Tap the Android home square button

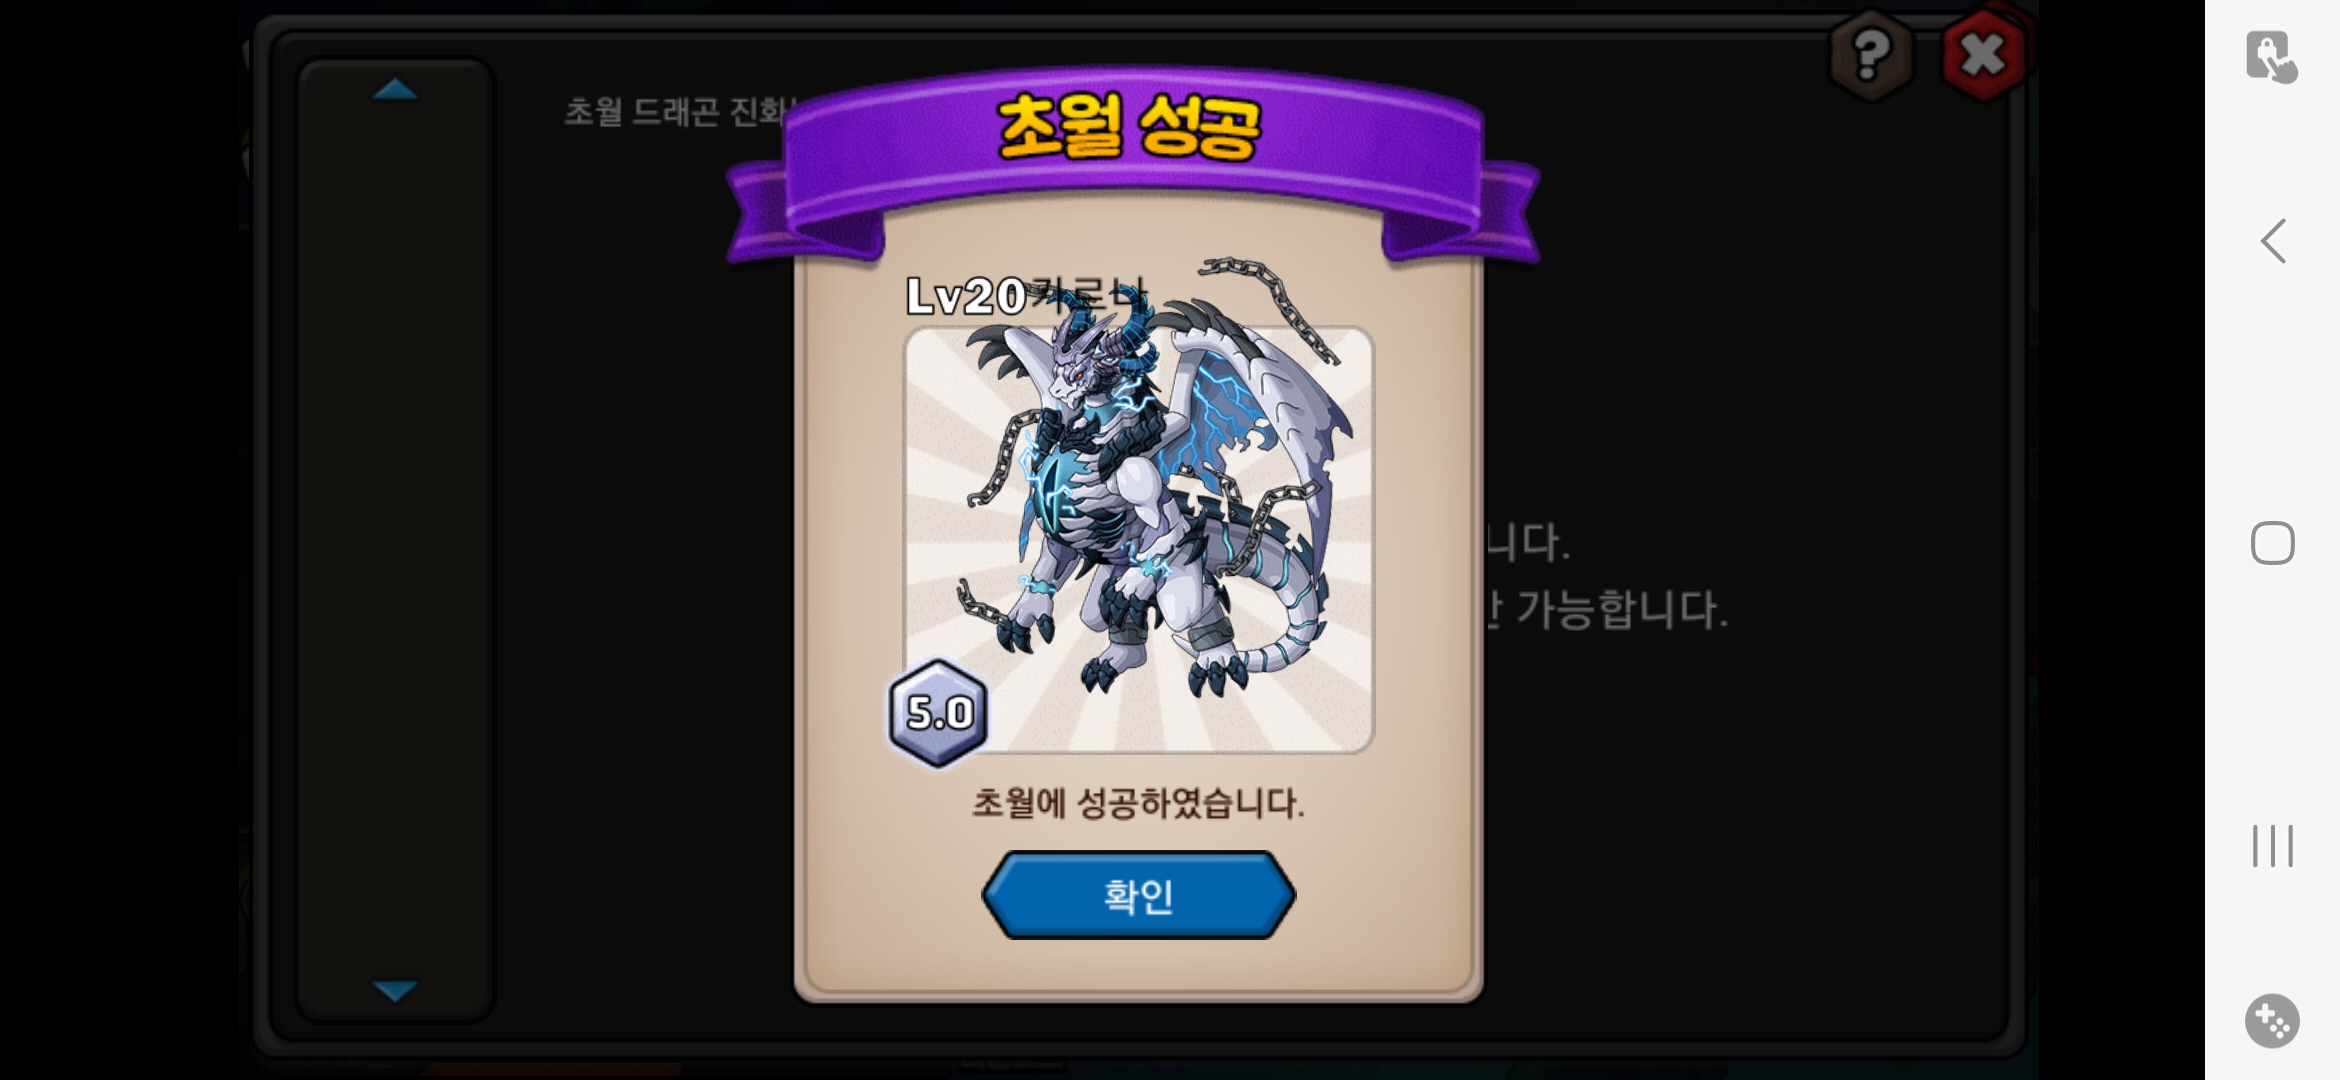click(2273, 543)
